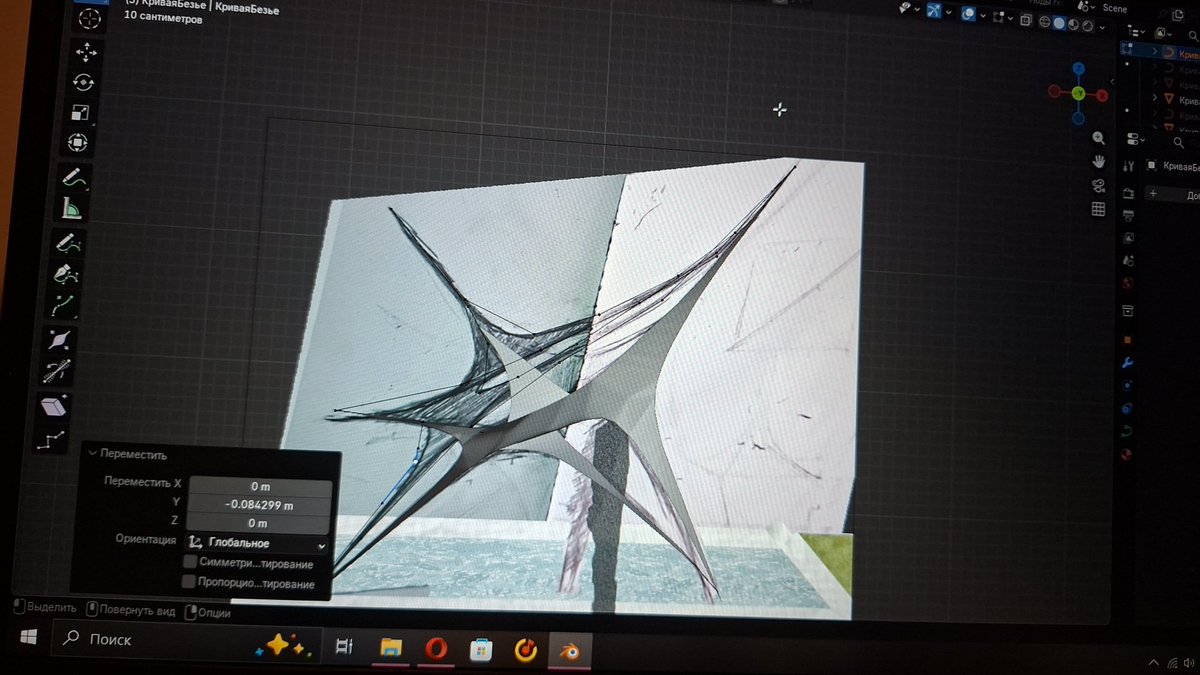Viewport: 1200px width, 675px height.
Task: Open the Modifiers wrench tab
Action: pyautogui.click(x=1128, y=362)
